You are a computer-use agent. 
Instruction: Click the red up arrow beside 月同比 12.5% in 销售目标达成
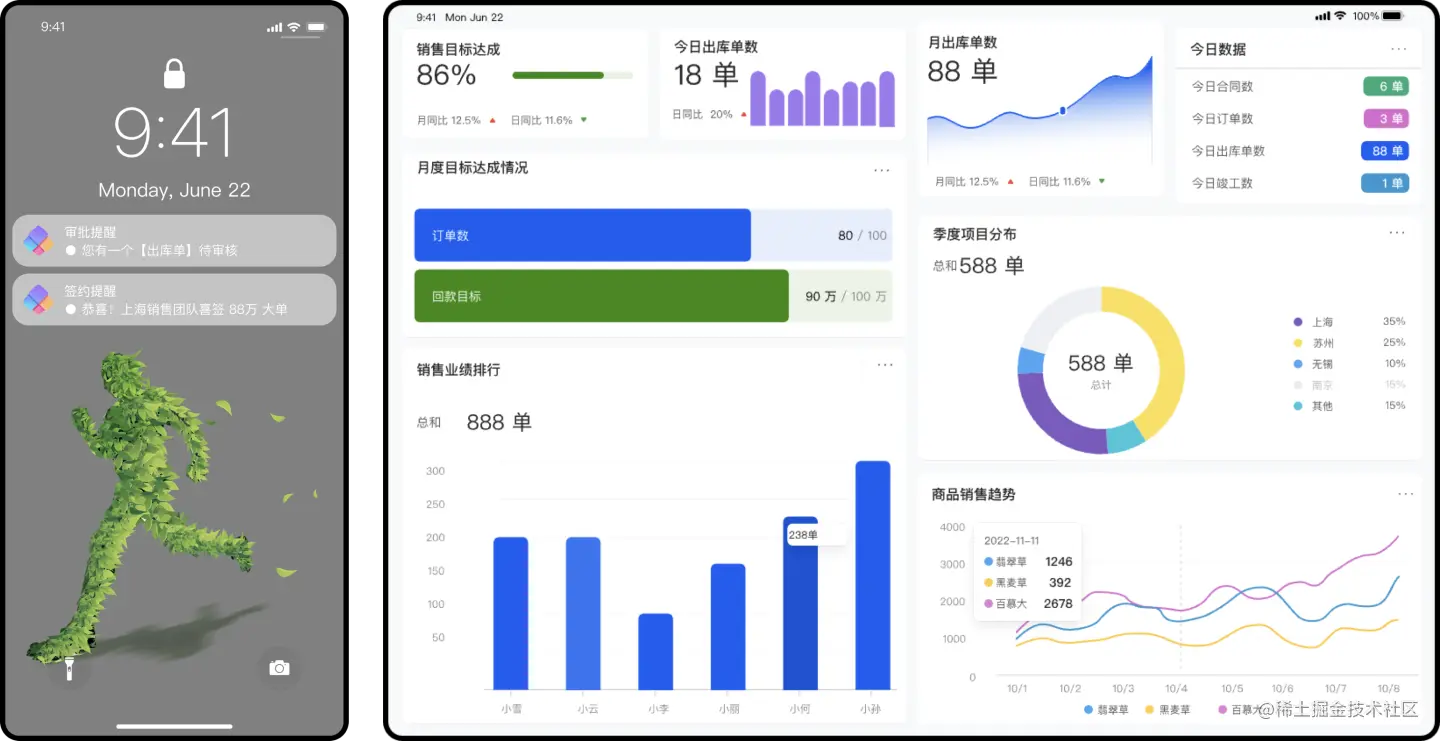(x=492, y=120)
